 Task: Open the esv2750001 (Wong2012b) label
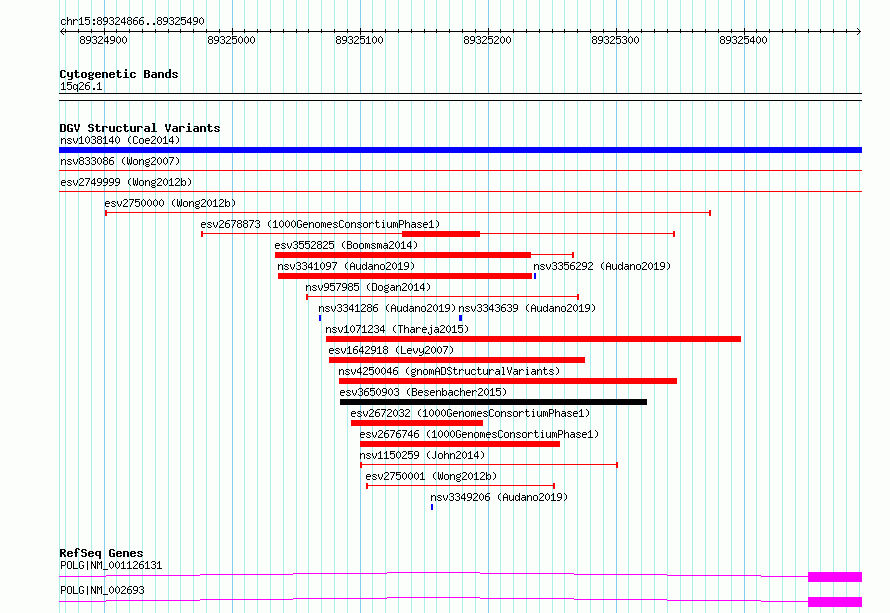point(431,476)
